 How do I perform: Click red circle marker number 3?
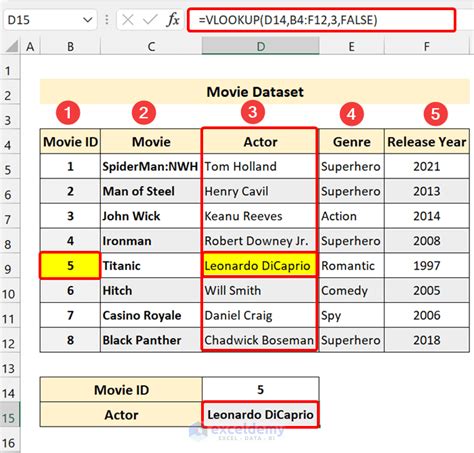click(x=253, y=112)
